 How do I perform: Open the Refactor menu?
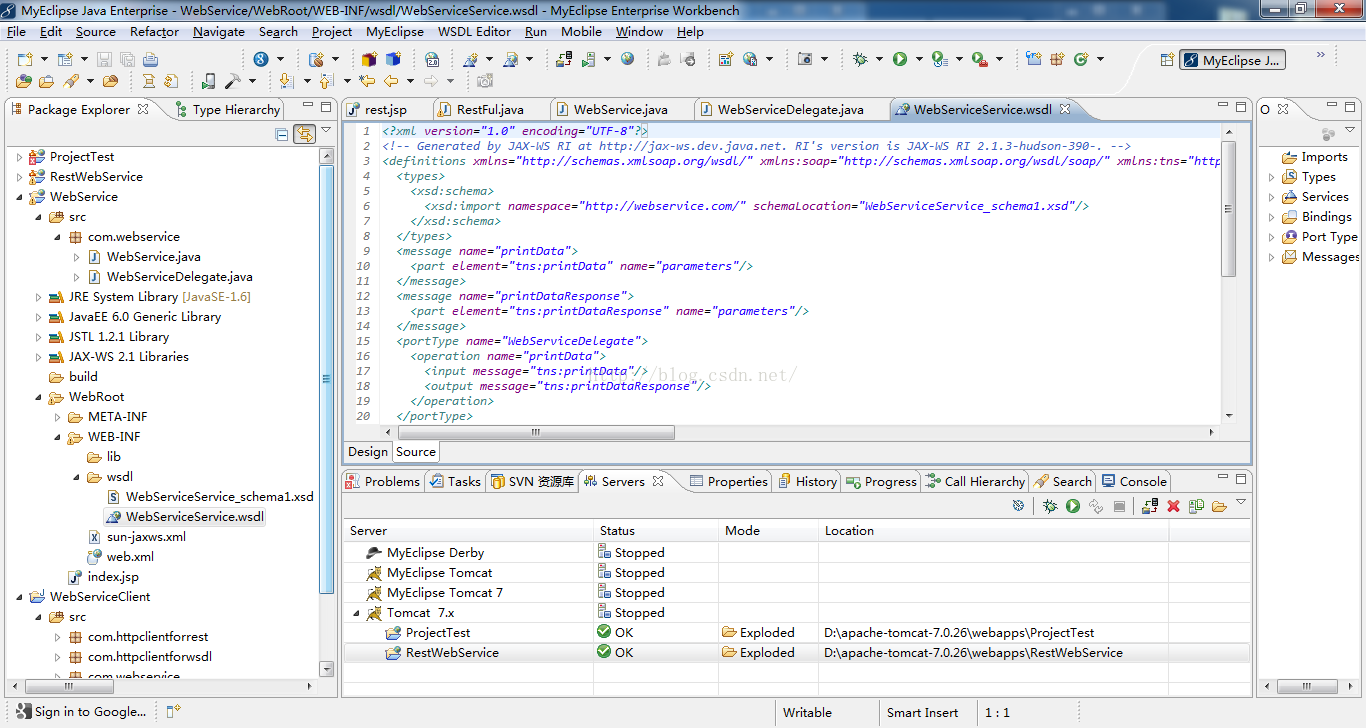154,31
